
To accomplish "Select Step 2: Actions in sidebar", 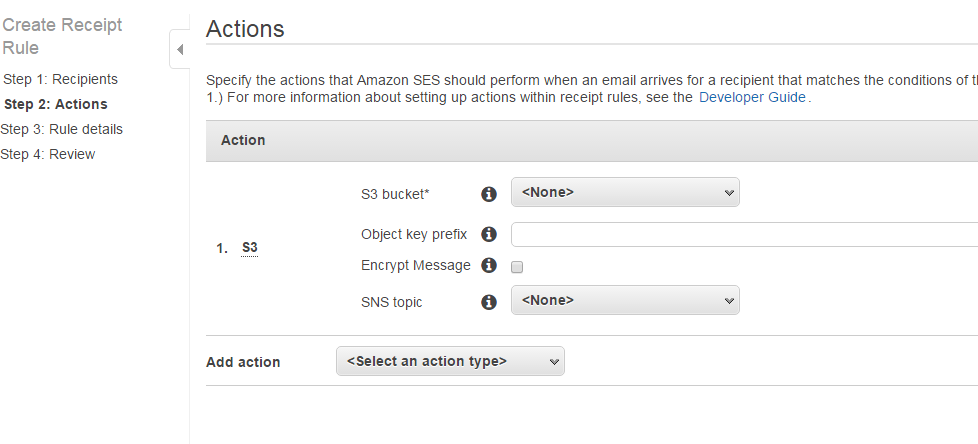I will (56, 104).
